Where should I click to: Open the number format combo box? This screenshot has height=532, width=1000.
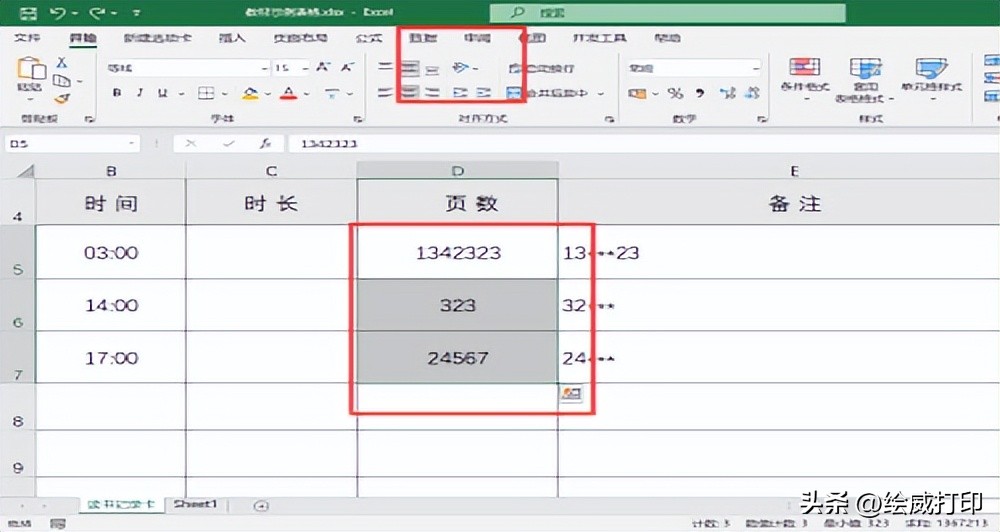click(x=693, y=68)
